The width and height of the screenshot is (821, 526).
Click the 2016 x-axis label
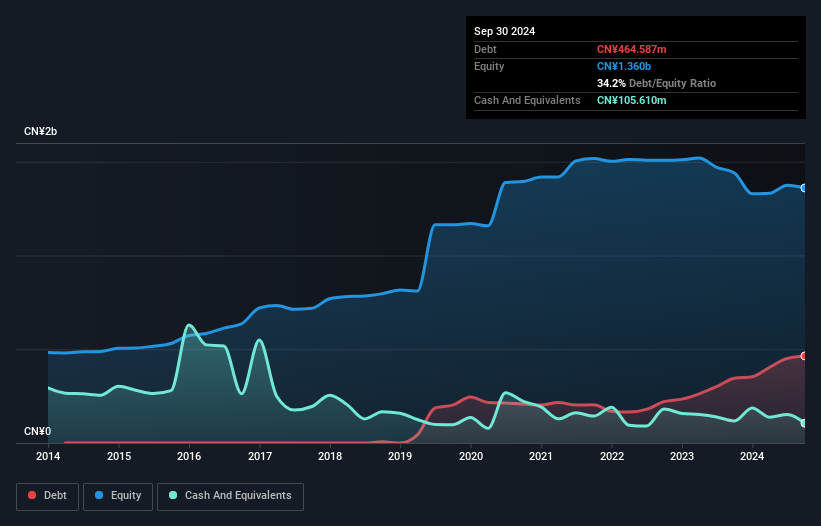pos(189,456)
